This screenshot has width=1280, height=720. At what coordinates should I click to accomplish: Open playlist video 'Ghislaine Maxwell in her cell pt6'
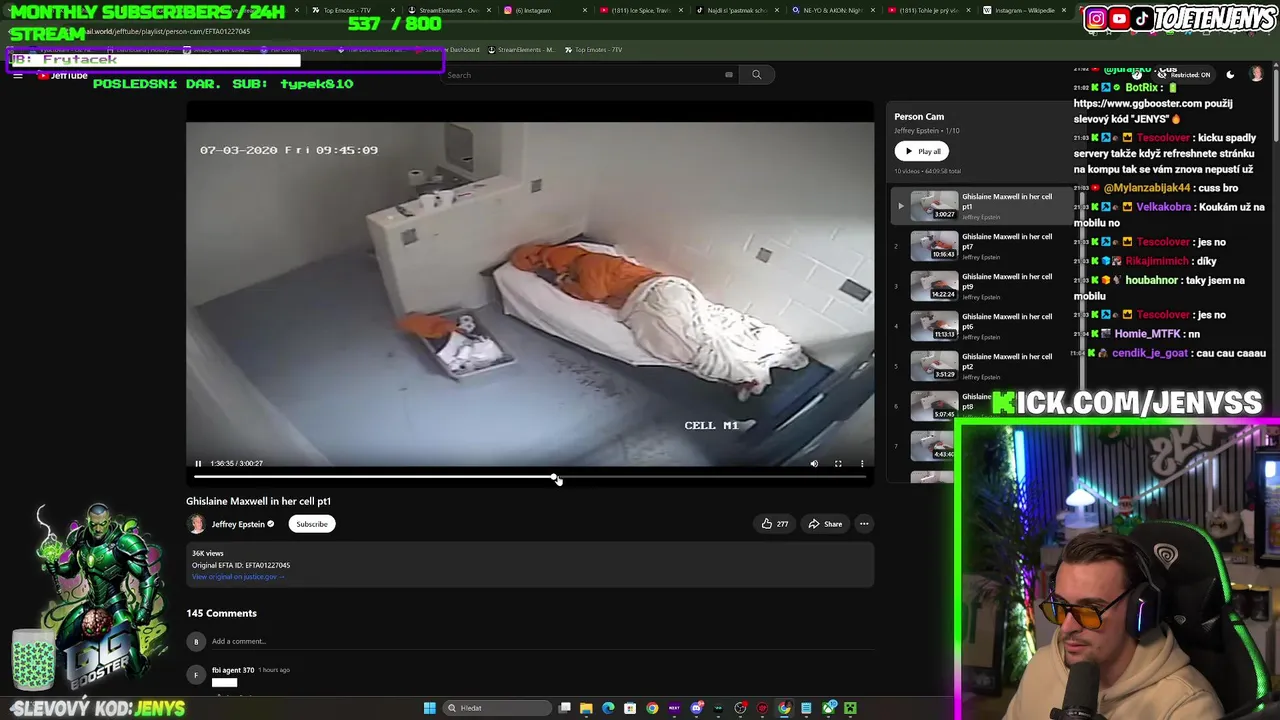pos(981,326)
